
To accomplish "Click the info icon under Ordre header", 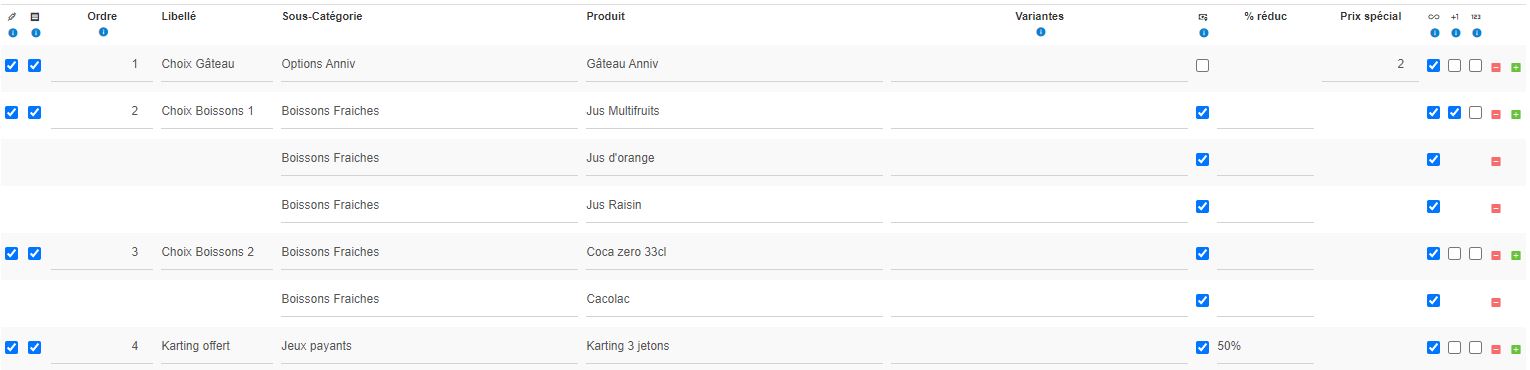I will click(103, 33).
